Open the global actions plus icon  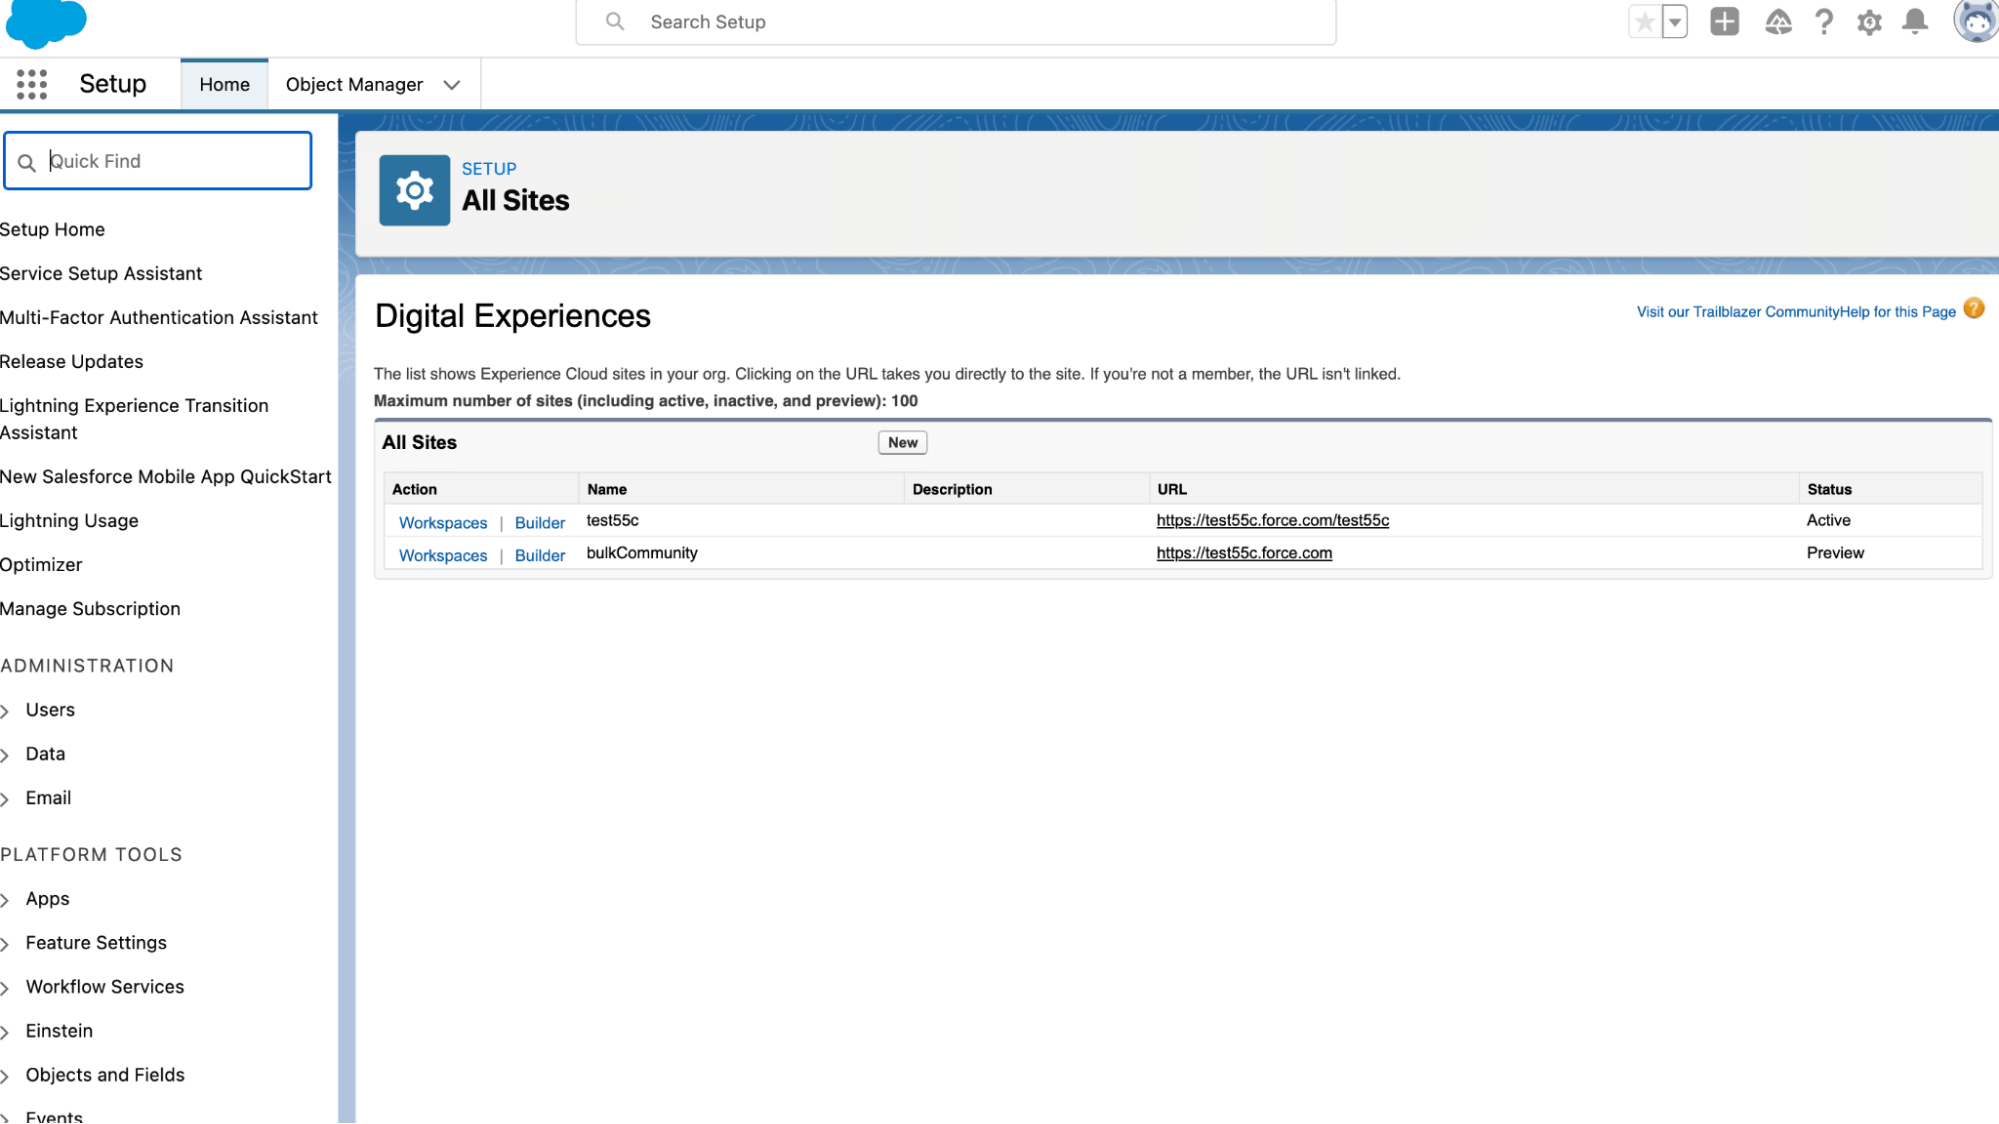1724,22
